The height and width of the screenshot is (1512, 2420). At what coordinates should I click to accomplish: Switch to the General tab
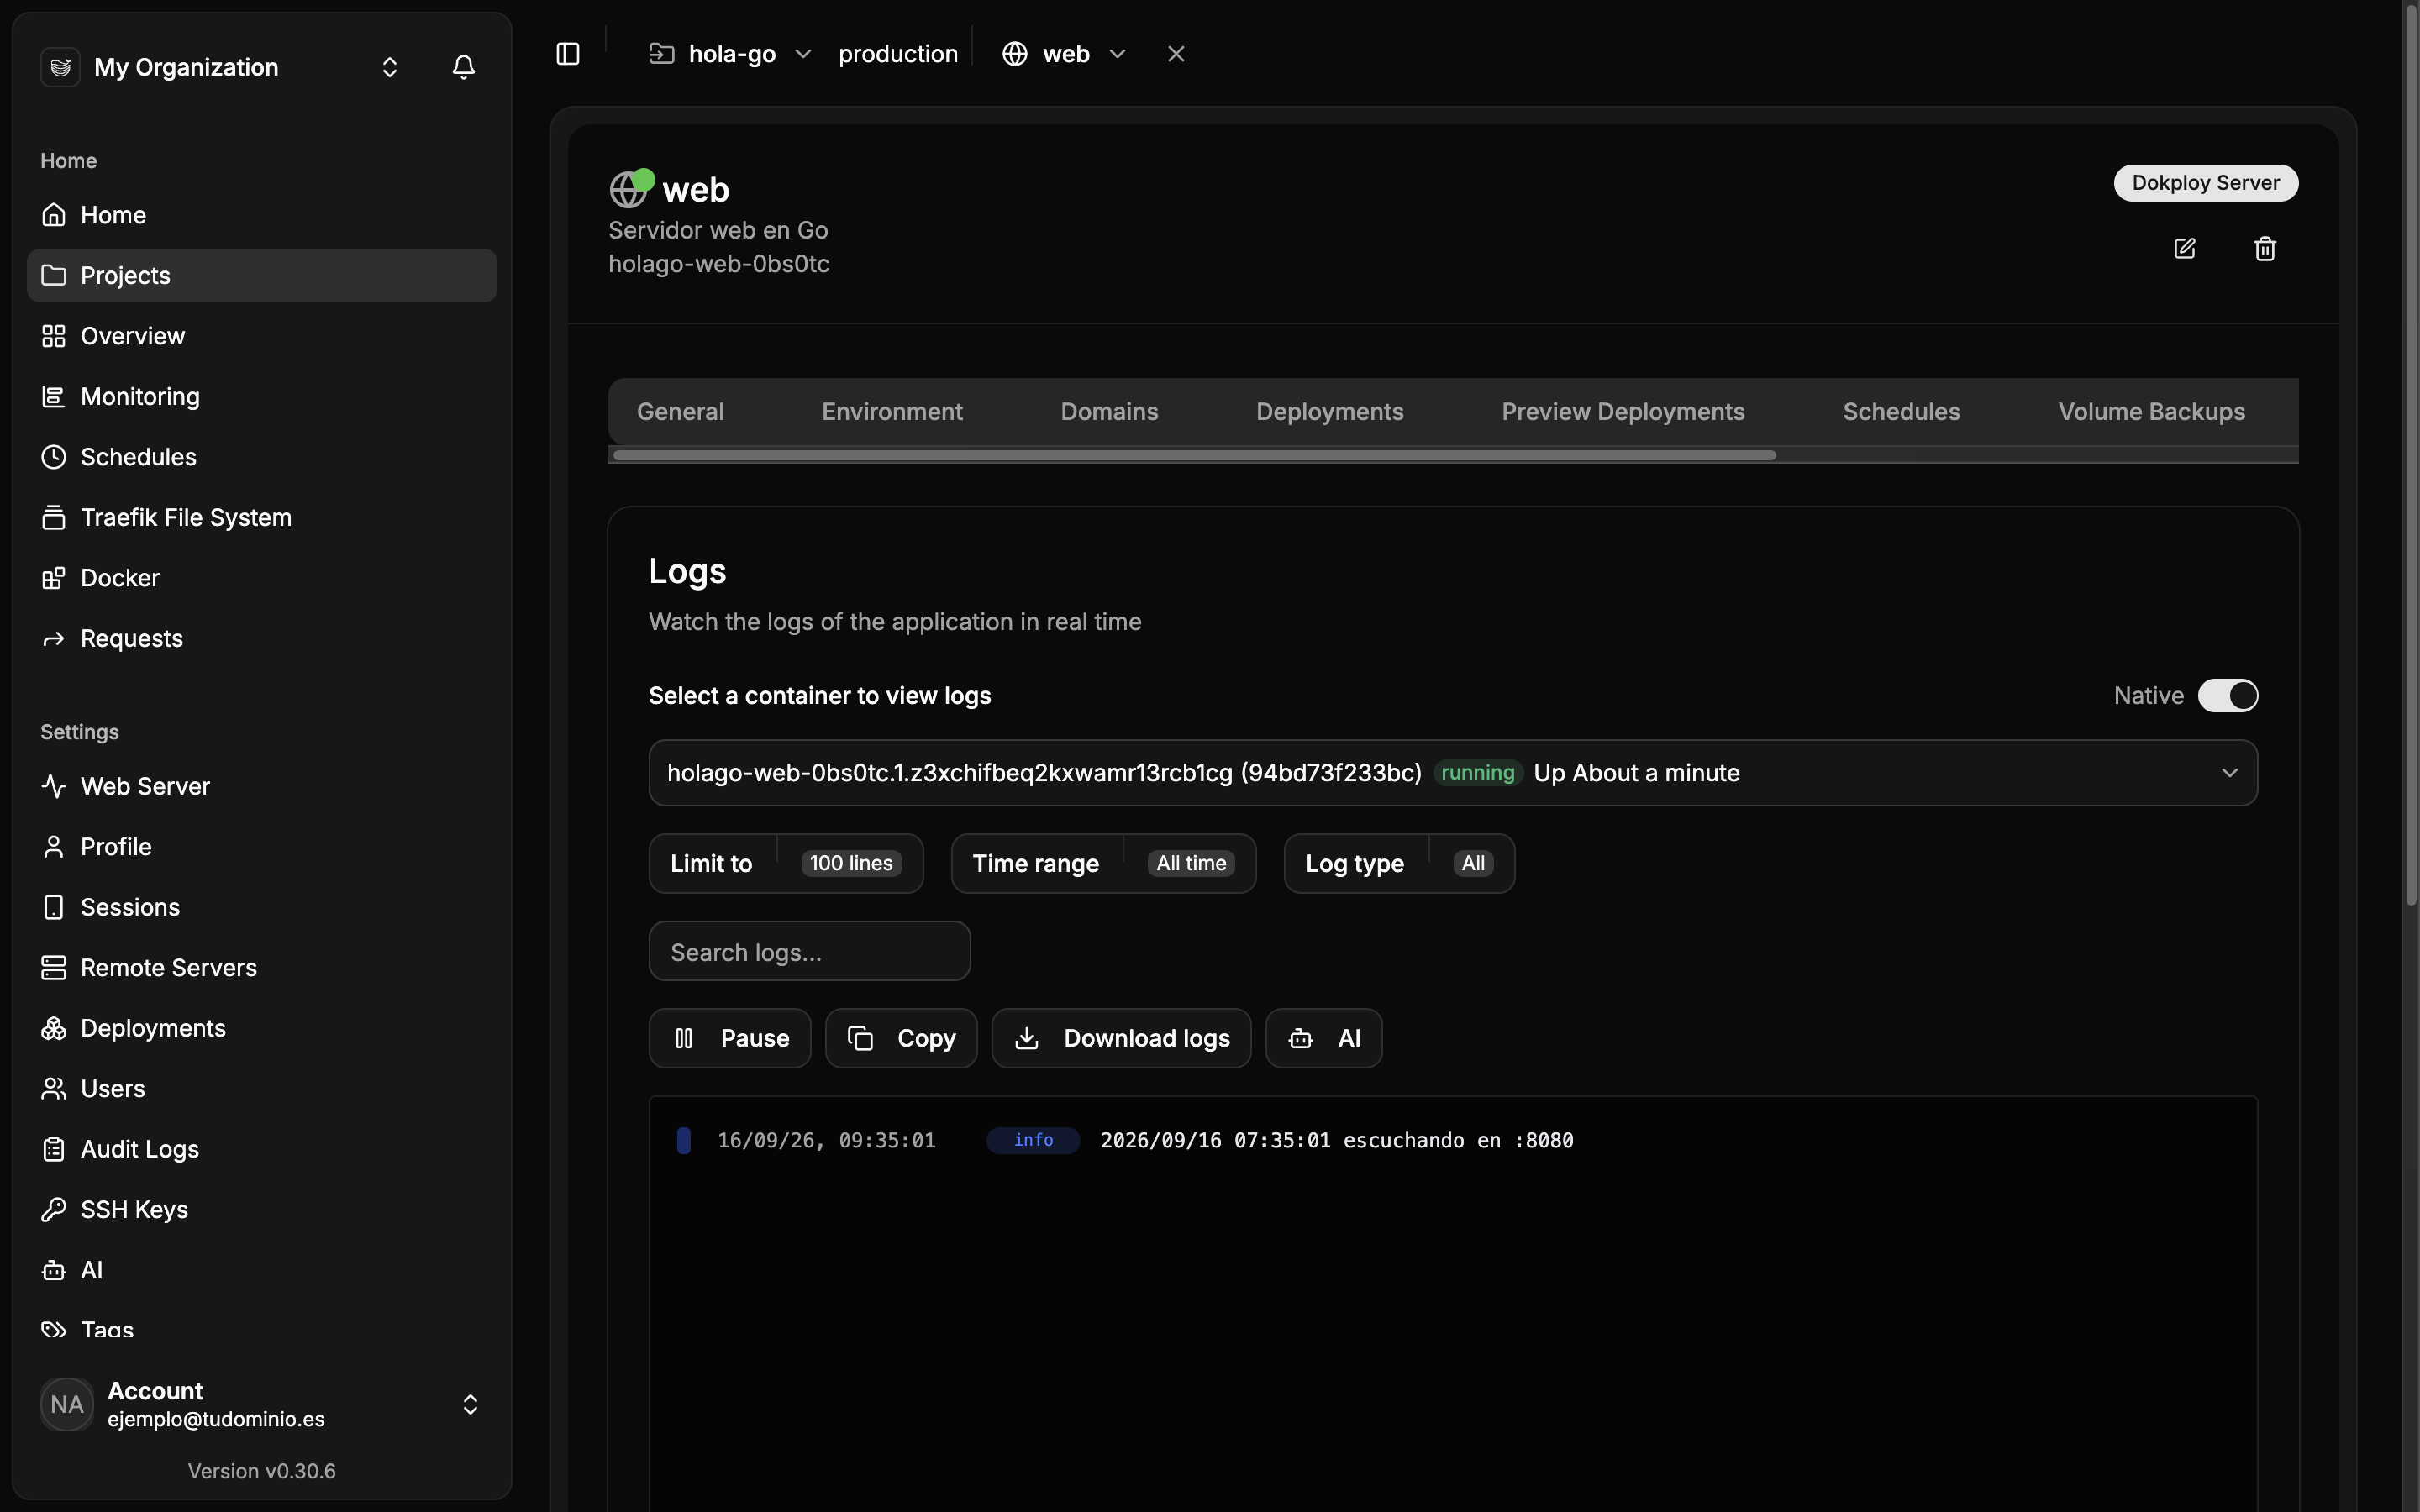pos(680,412)
